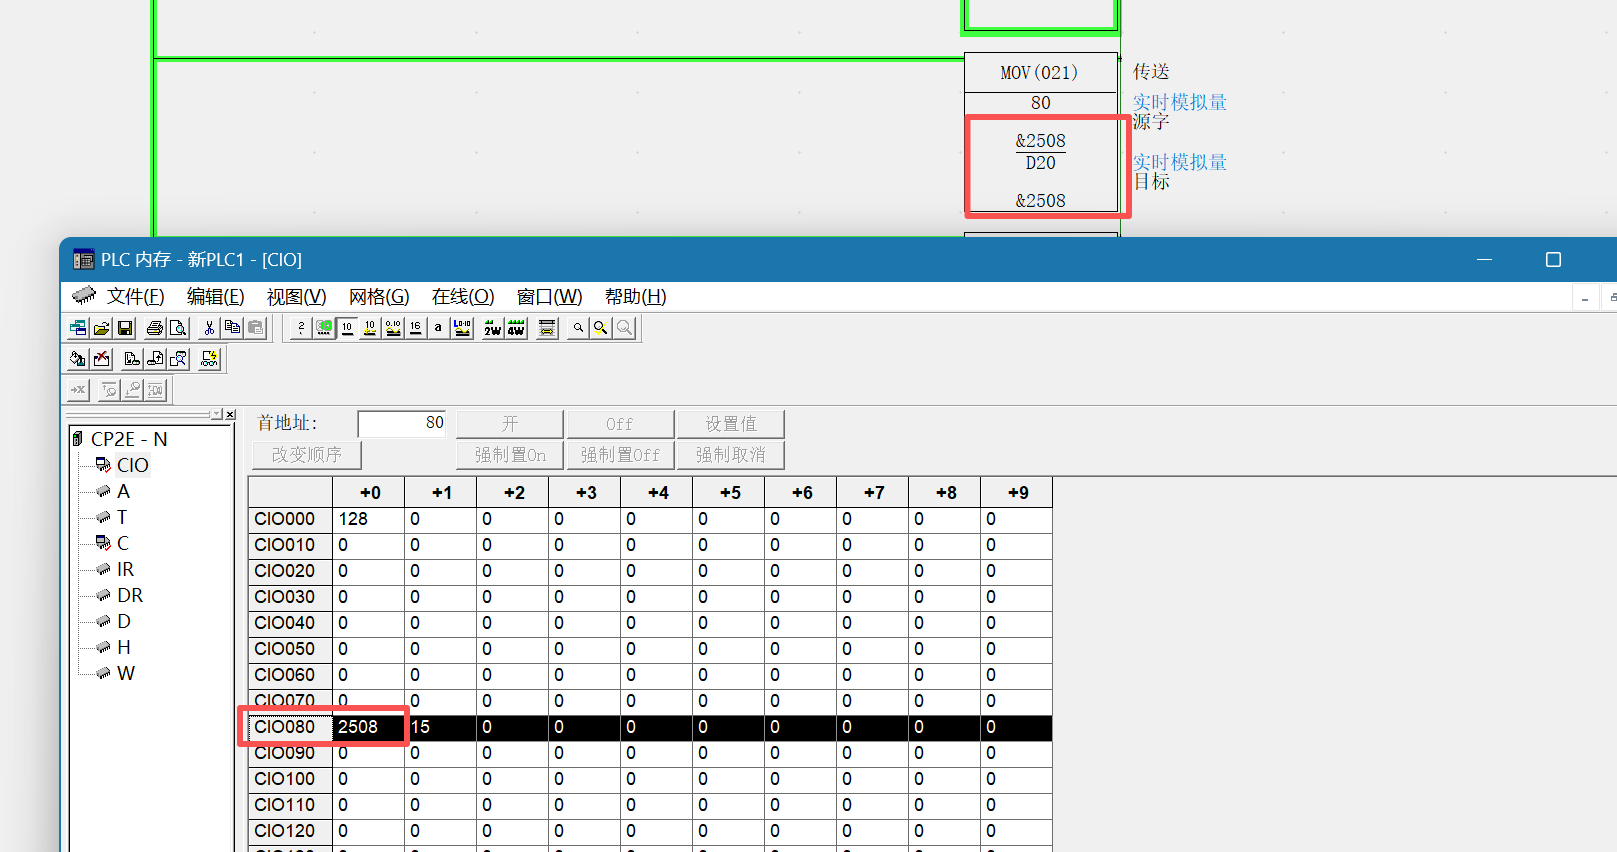
Task: Click the Print Preview icon
Action: [178, 328]
